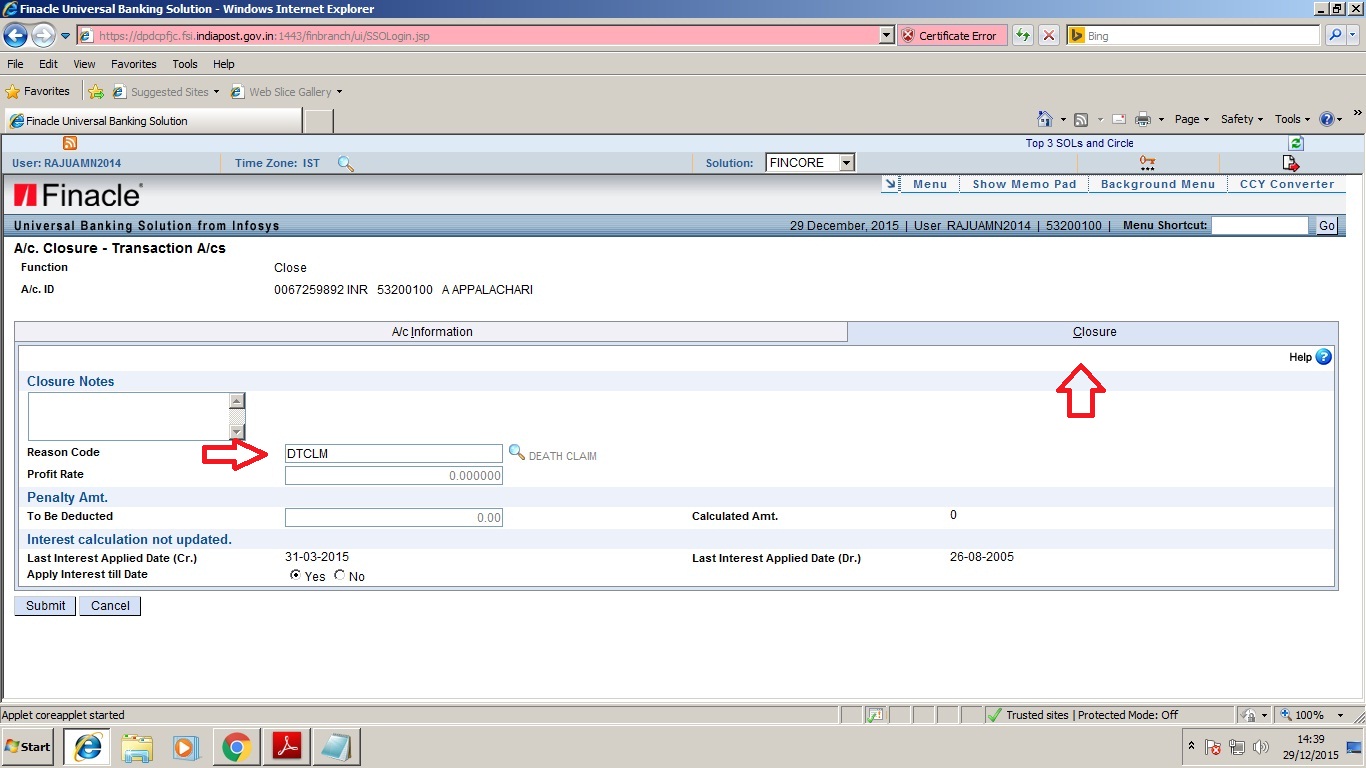The height and width of the screenshot is (768, 1366).
Task: Click the Home icon in the command bar
Action: (1046, 118)
